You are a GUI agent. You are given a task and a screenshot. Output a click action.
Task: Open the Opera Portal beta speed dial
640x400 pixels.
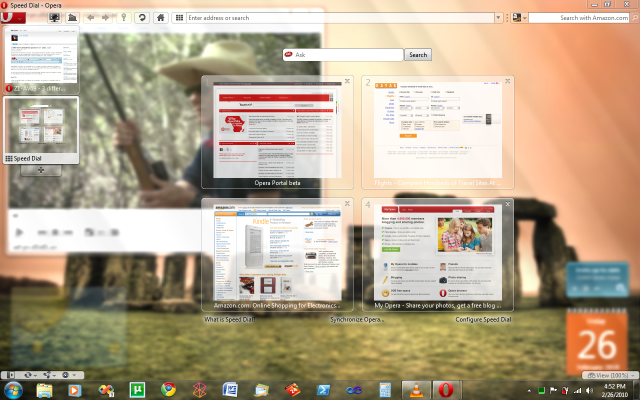click(x=277, y=130)
